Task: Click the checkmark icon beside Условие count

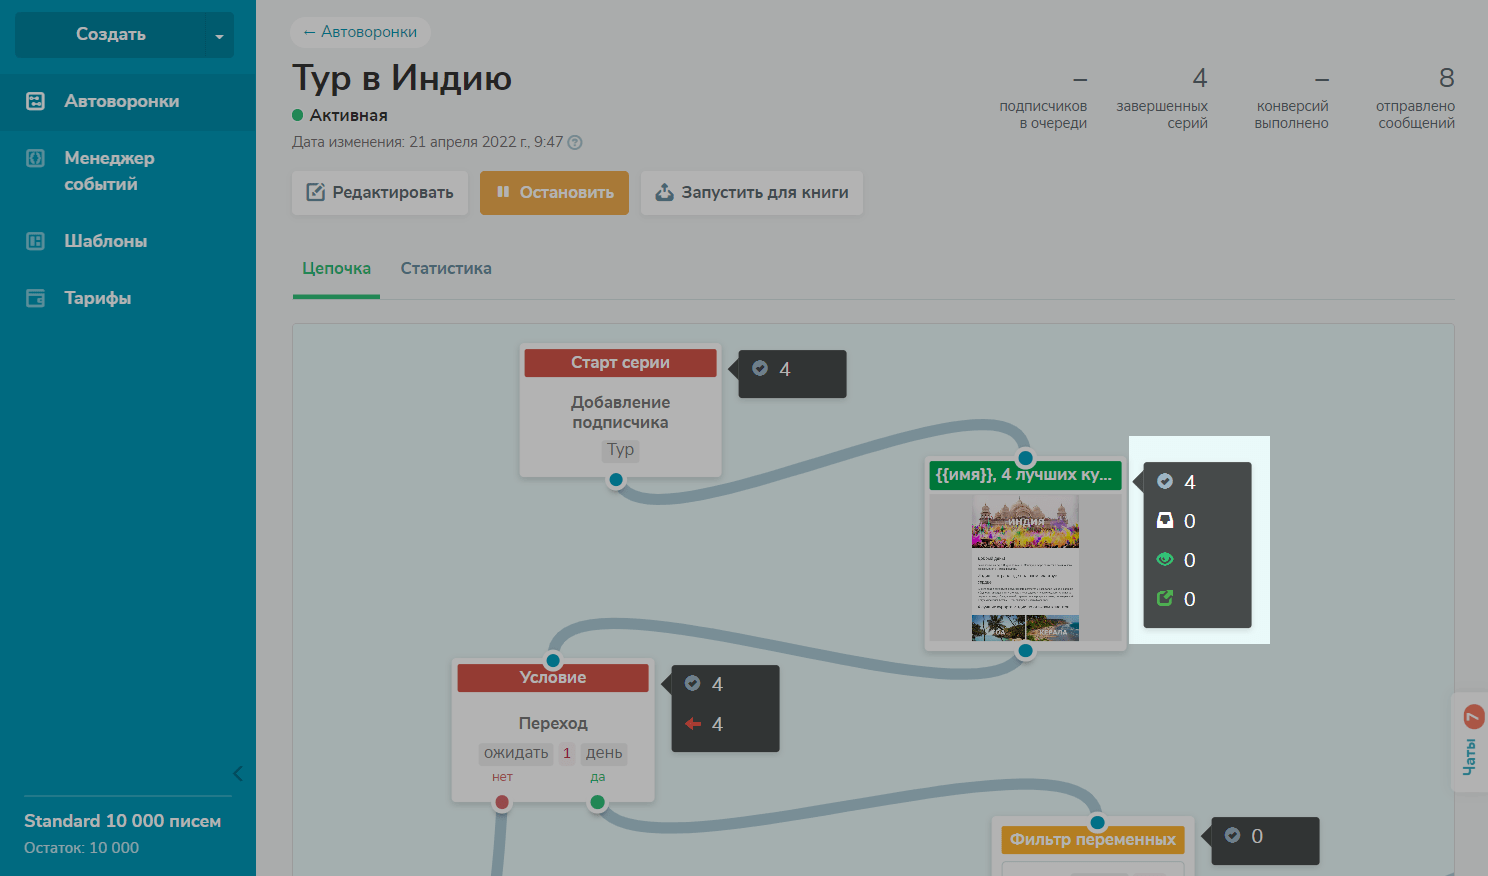Action: tap(693, 683)
